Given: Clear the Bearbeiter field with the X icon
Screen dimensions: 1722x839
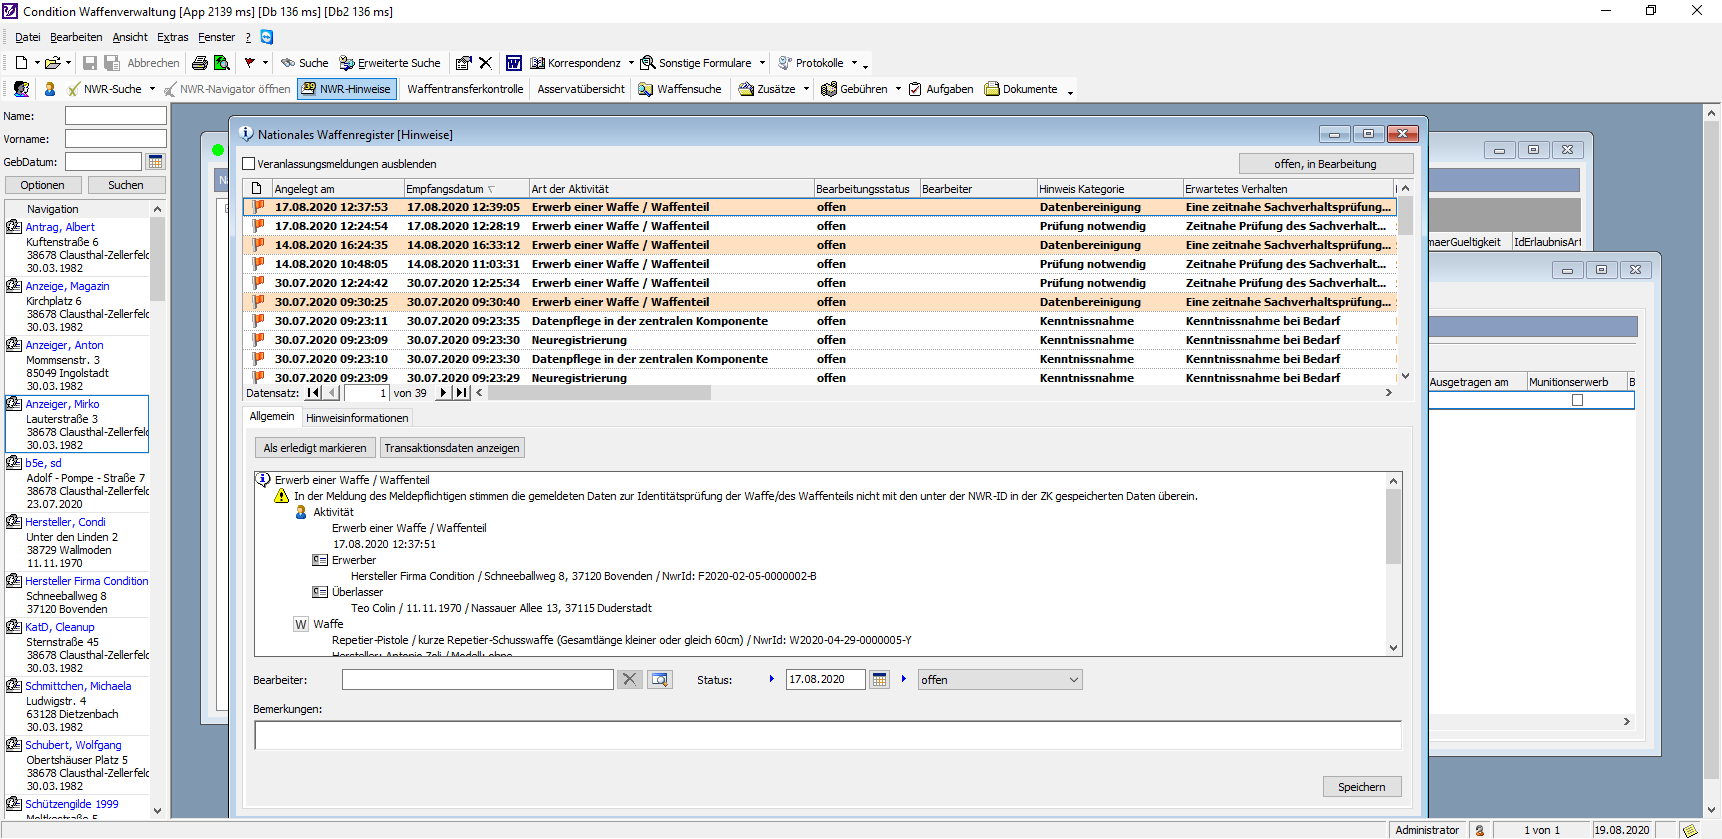Looking at the screenshot, I should pos(629,680).
